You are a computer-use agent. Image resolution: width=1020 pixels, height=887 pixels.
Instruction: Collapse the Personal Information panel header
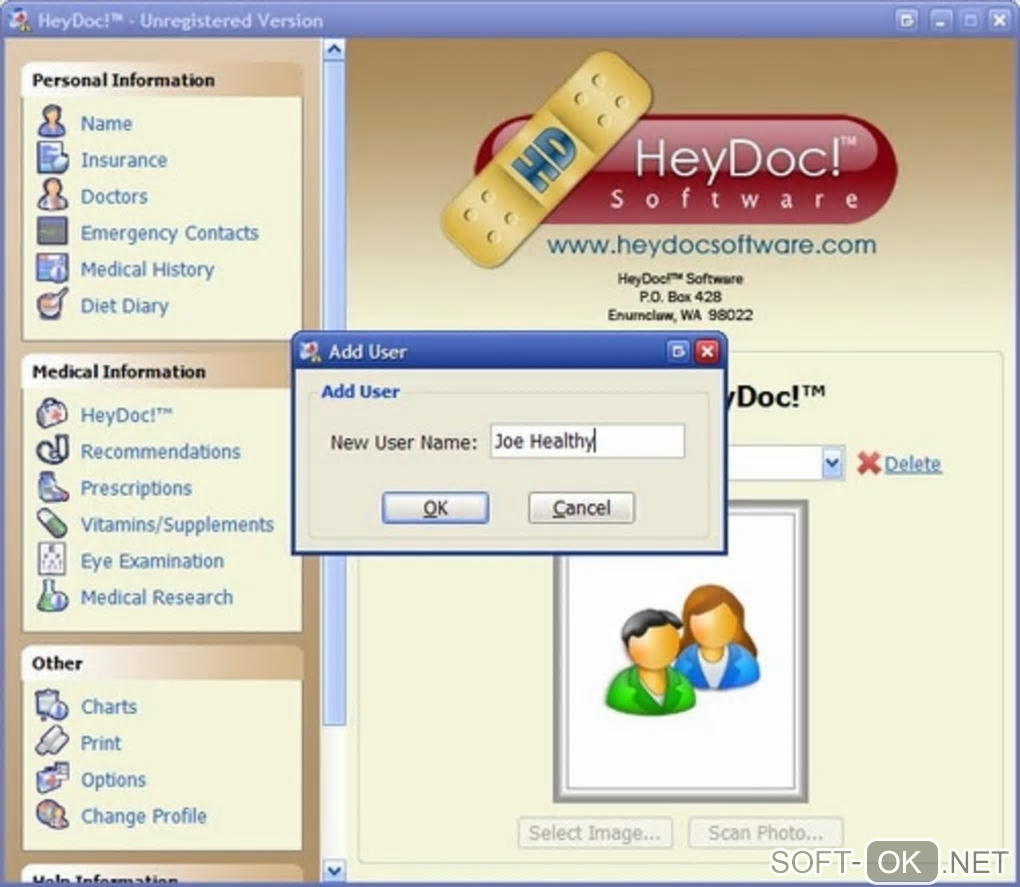point(162,80)
